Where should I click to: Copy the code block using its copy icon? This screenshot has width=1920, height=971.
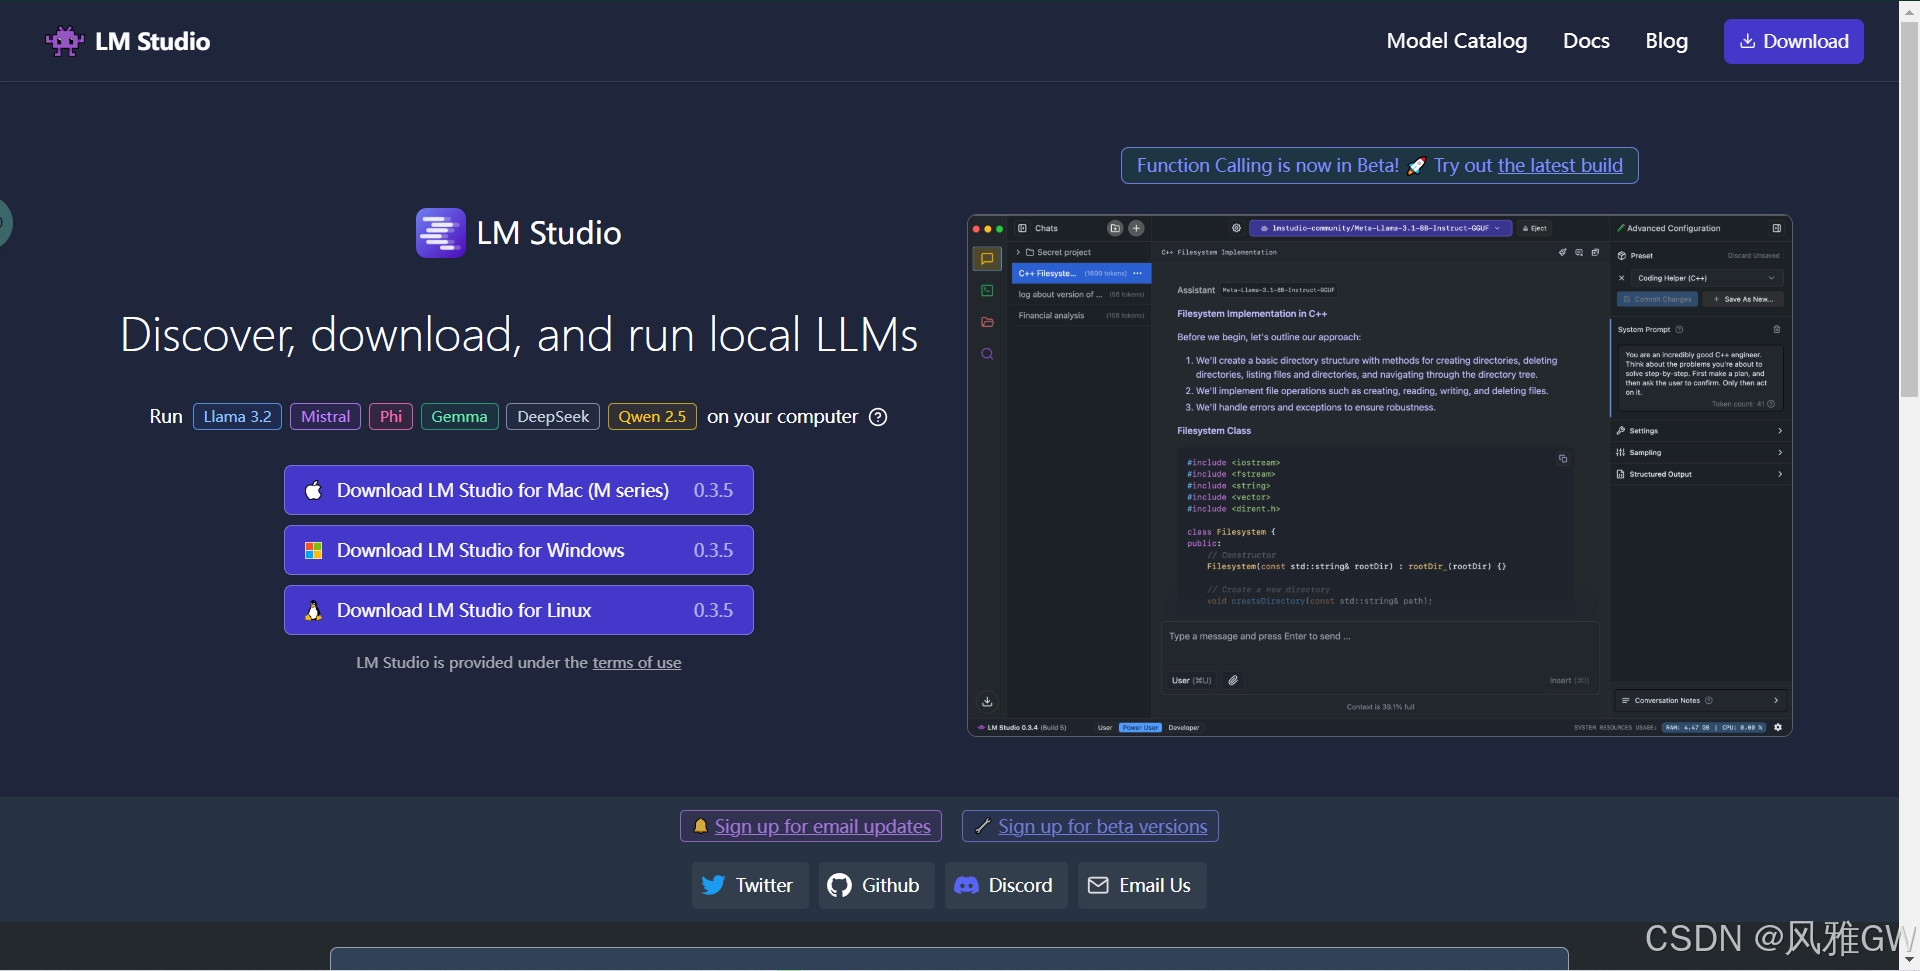[1563, 458]
